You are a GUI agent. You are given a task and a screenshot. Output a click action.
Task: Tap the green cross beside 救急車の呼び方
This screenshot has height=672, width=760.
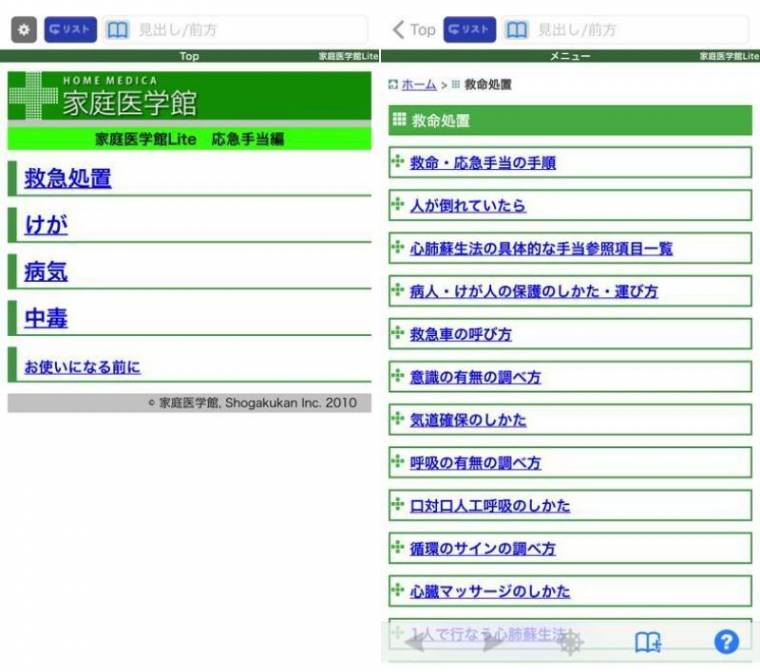[x=397, y=332]
